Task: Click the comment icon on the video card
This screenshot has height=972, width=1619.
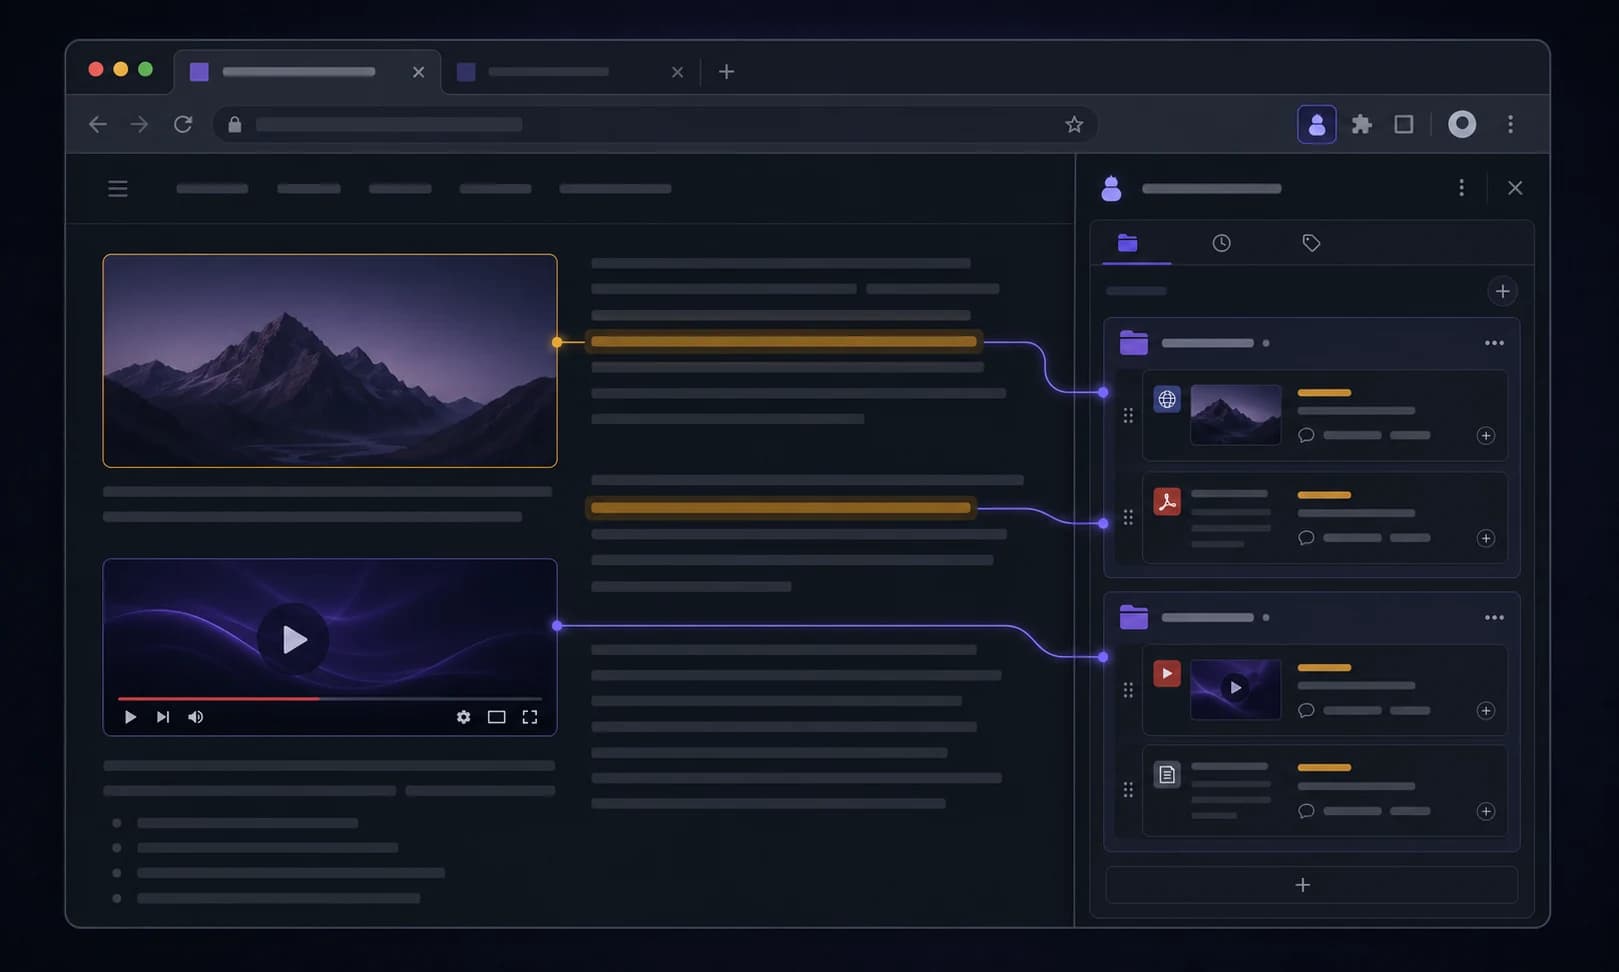Action: tap(1306, 710)
